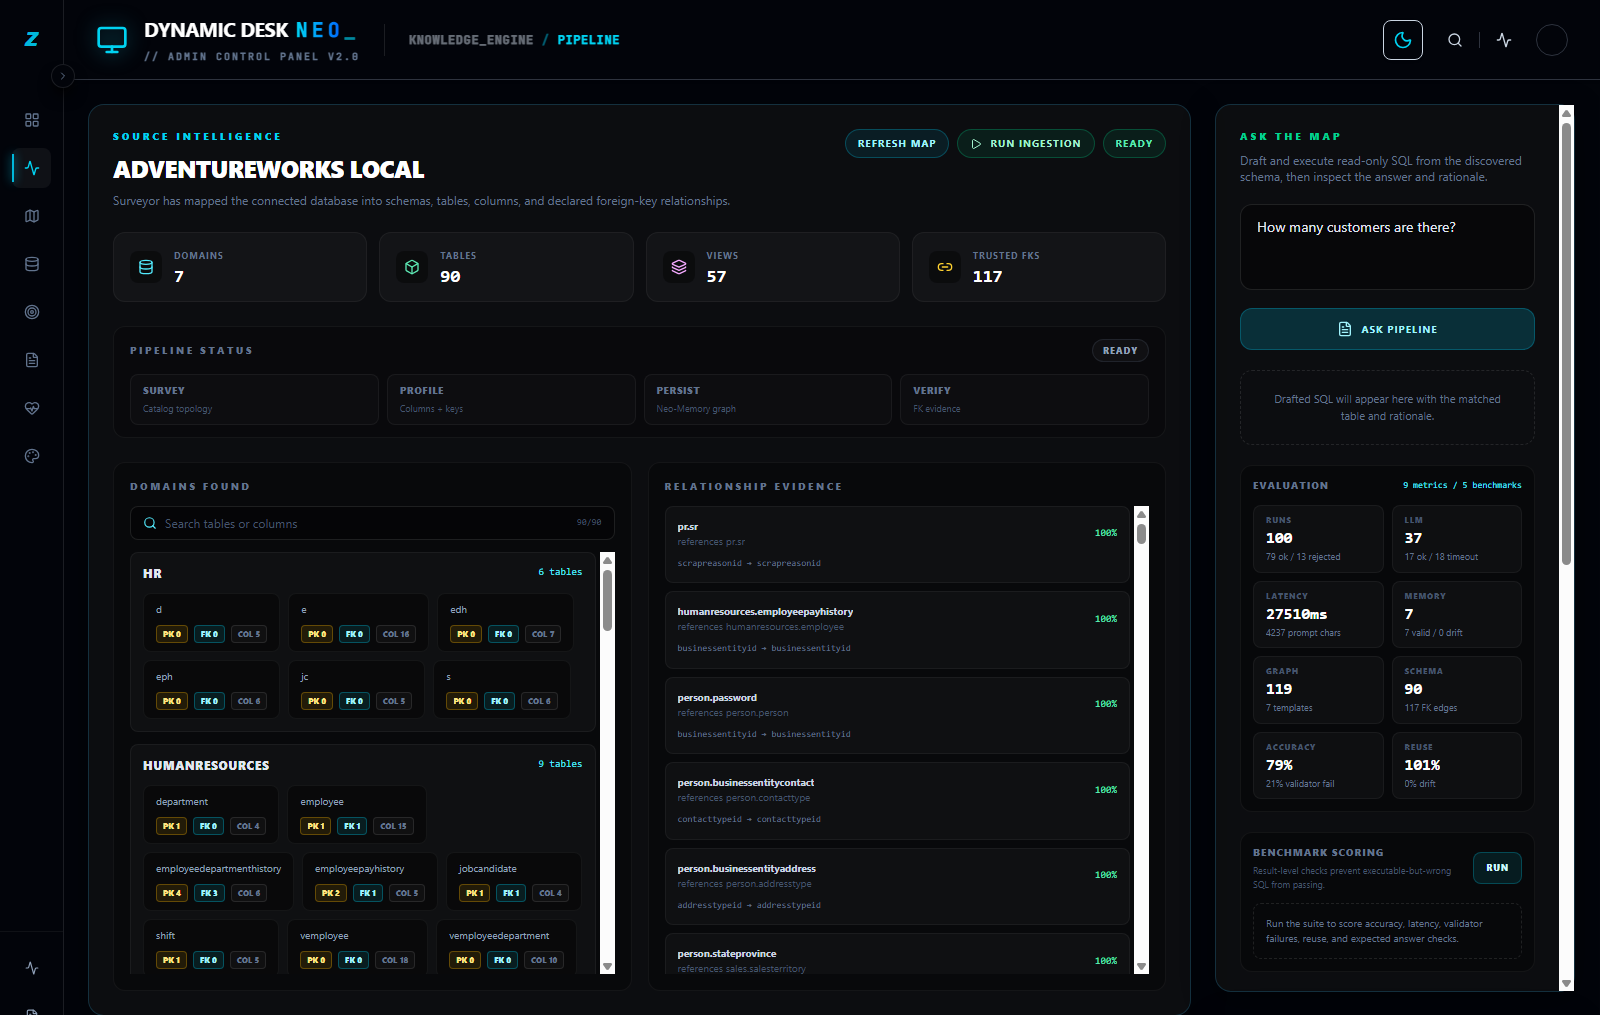This screenshot has width=1600, height=1015.
Task: Click the bottom pulse icon in the sidebar
Action: [32, 968]
